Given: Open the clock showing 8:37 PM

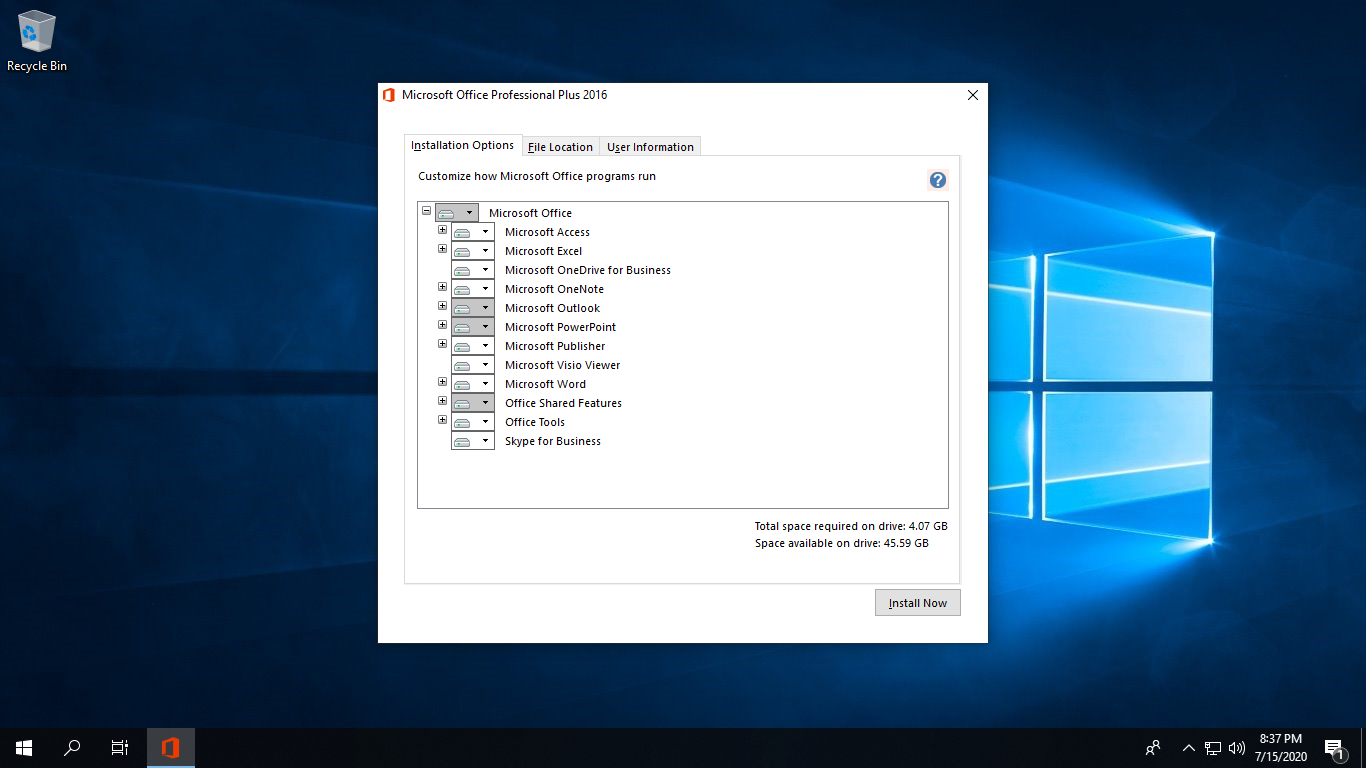Looking at the screenshot, I should tap(1281, 748).
